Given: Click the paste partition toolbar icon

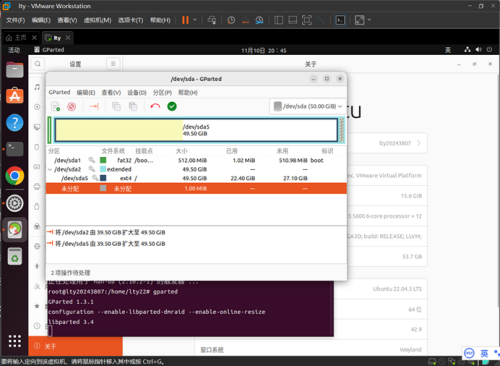Looking at the screenshot, I should pyautogui.click(x=133, y=106).
